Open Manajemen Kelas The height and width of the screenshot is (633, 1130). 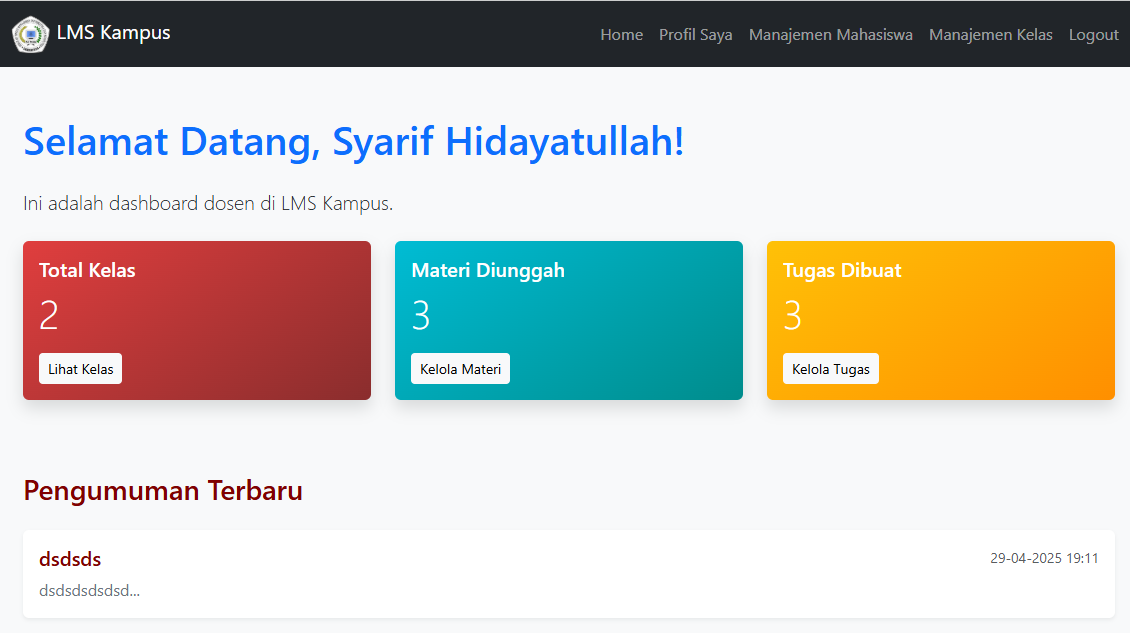[990, 34]
